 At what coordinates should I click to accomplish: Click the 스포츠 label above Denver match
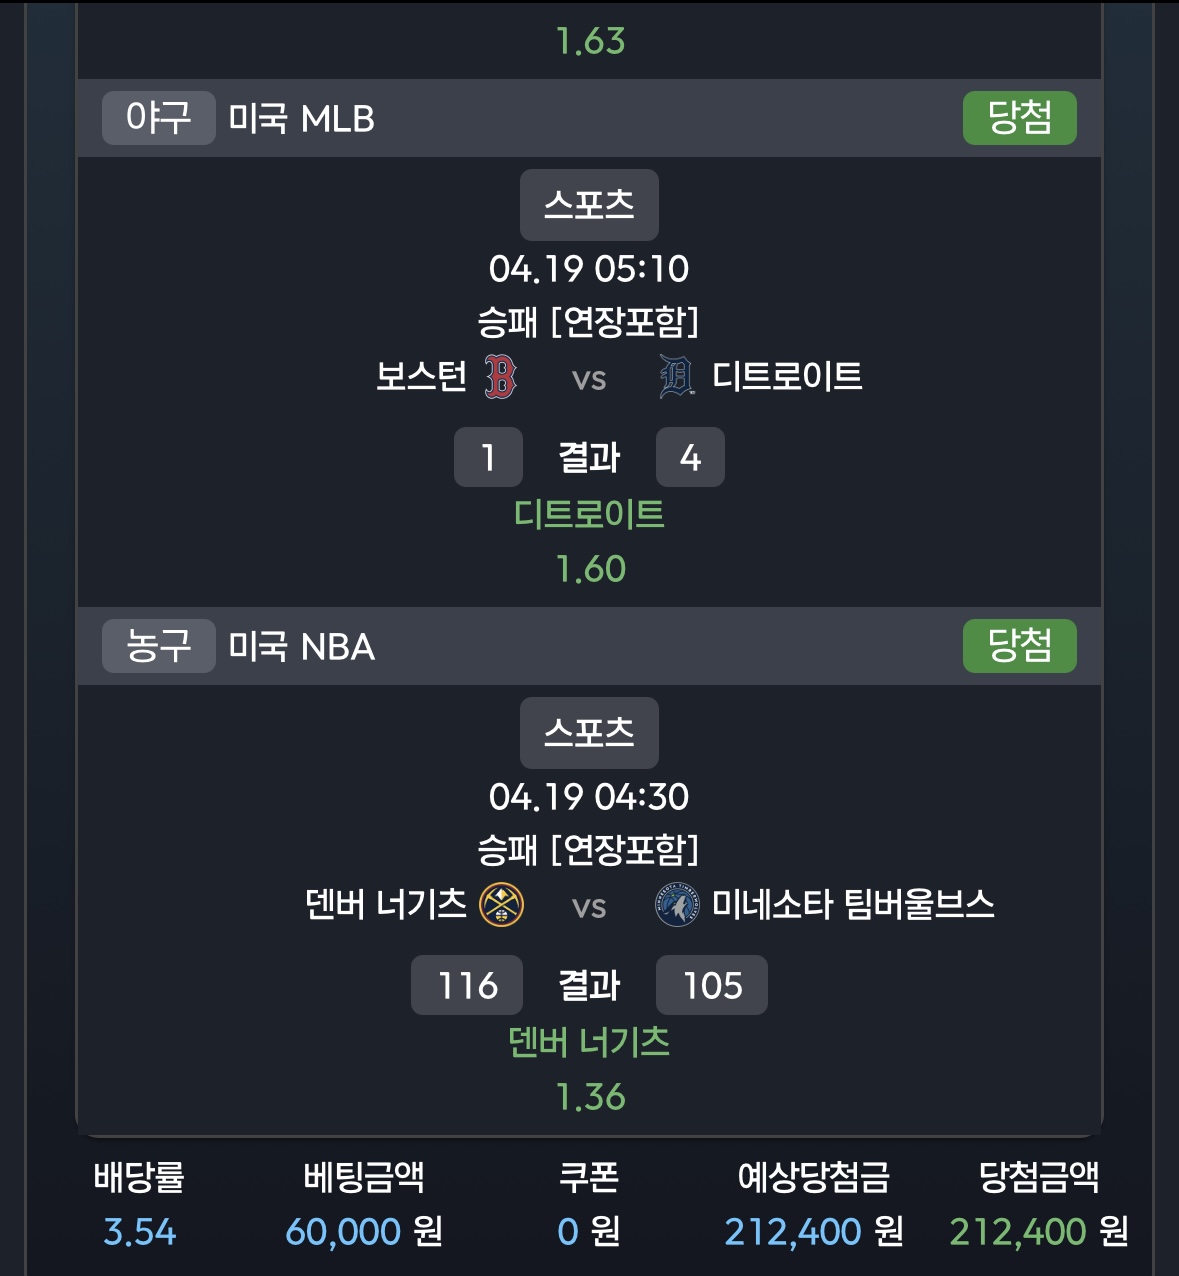[x=589, y=733]
